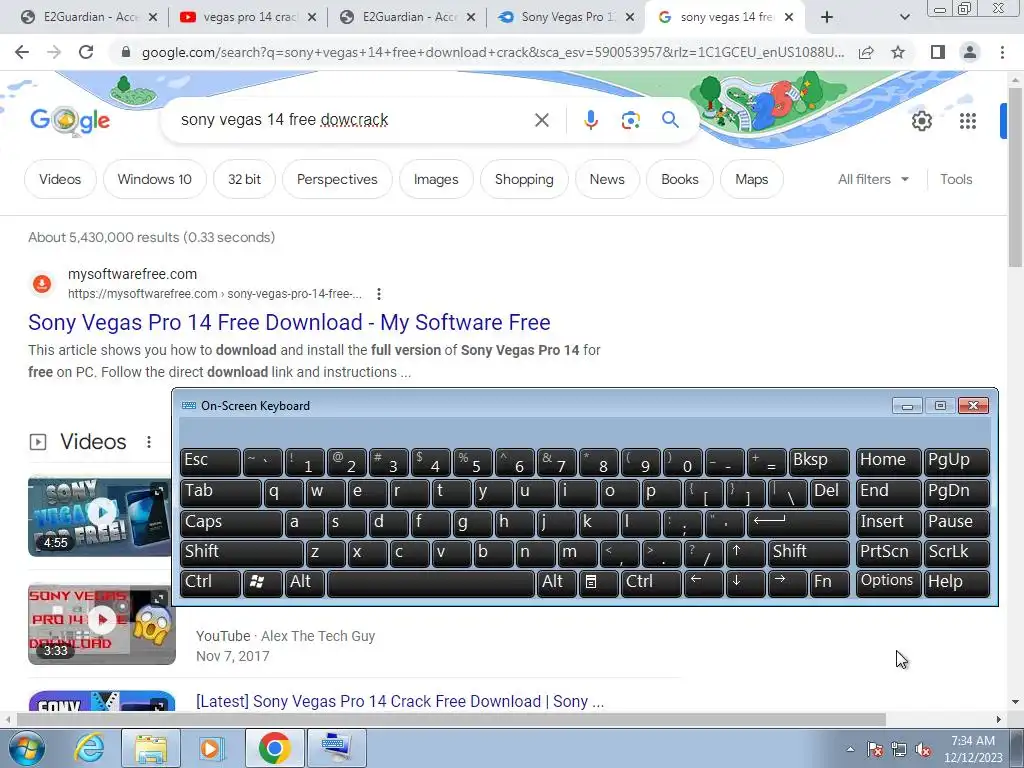Viewport: 1024px width, 768px height.
Task: Open Chrome side panel
Action: click(938, 52)
